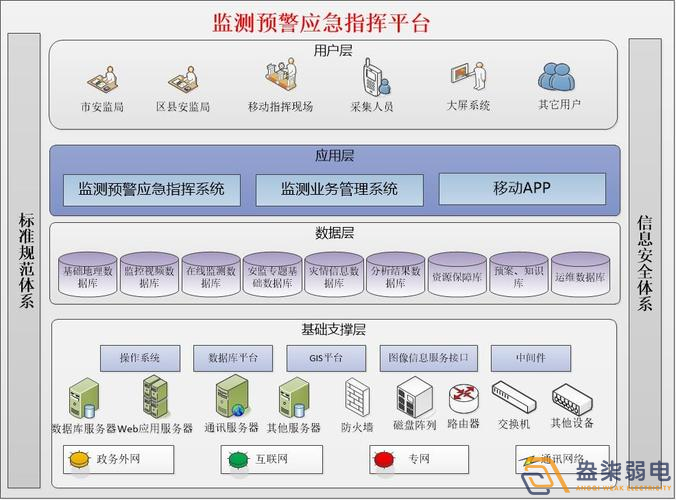Select the 区县安监局 desk icon

coord(183,77)
